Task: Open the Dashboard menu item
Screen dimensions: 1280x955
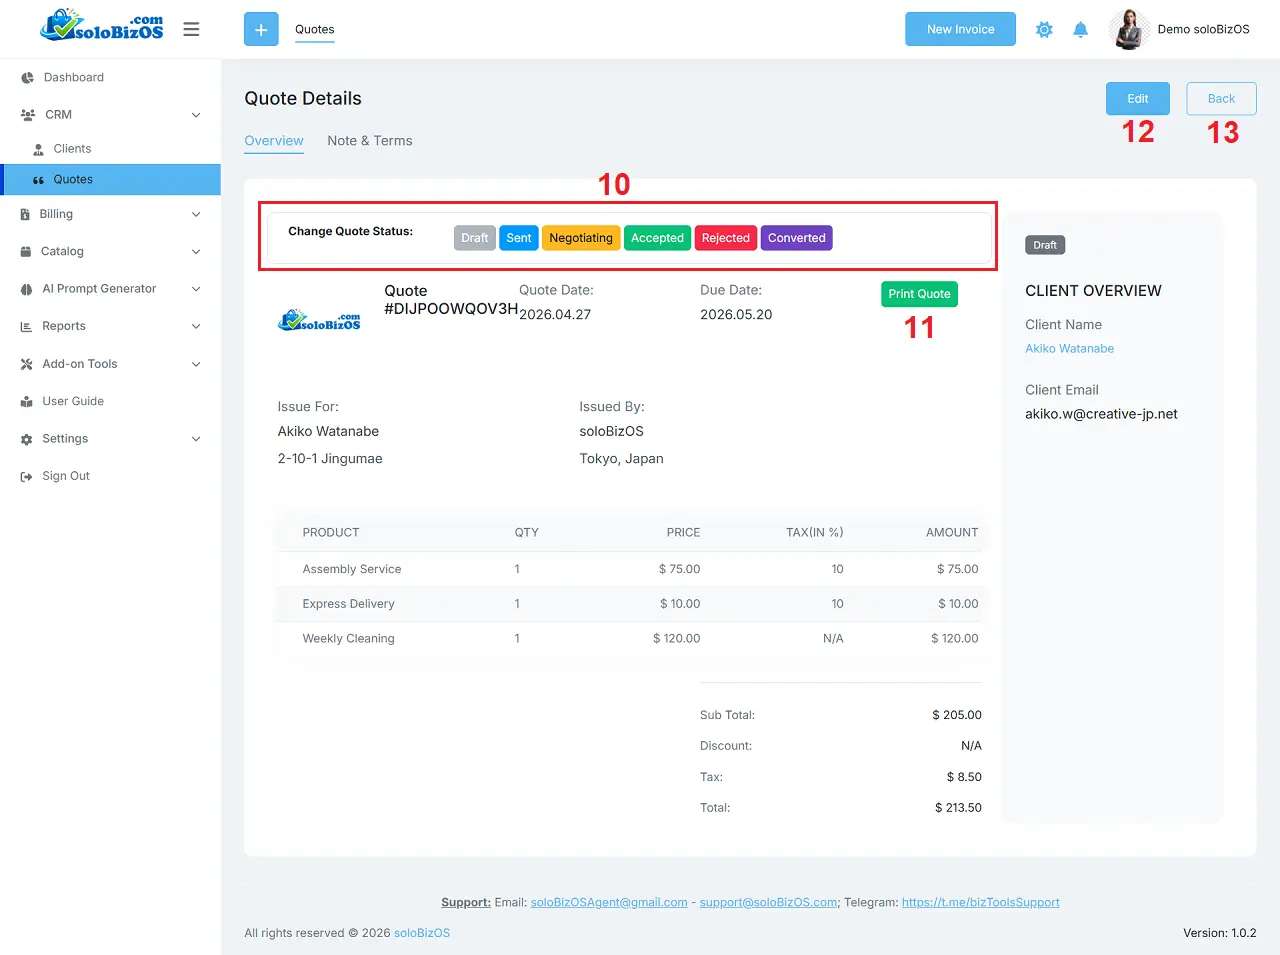Action: point(110,78)
